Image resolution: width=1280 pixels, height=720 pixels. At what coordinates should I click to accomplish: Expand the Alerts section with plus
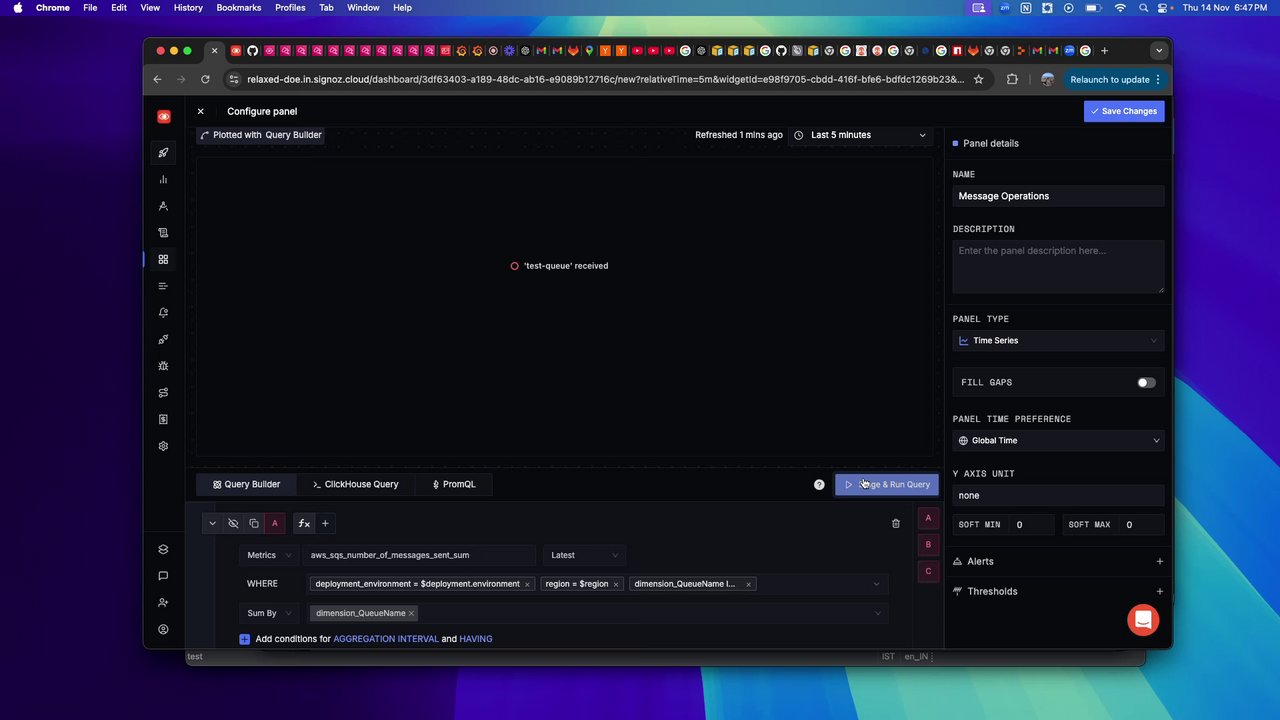click(x=1159, y=561)
